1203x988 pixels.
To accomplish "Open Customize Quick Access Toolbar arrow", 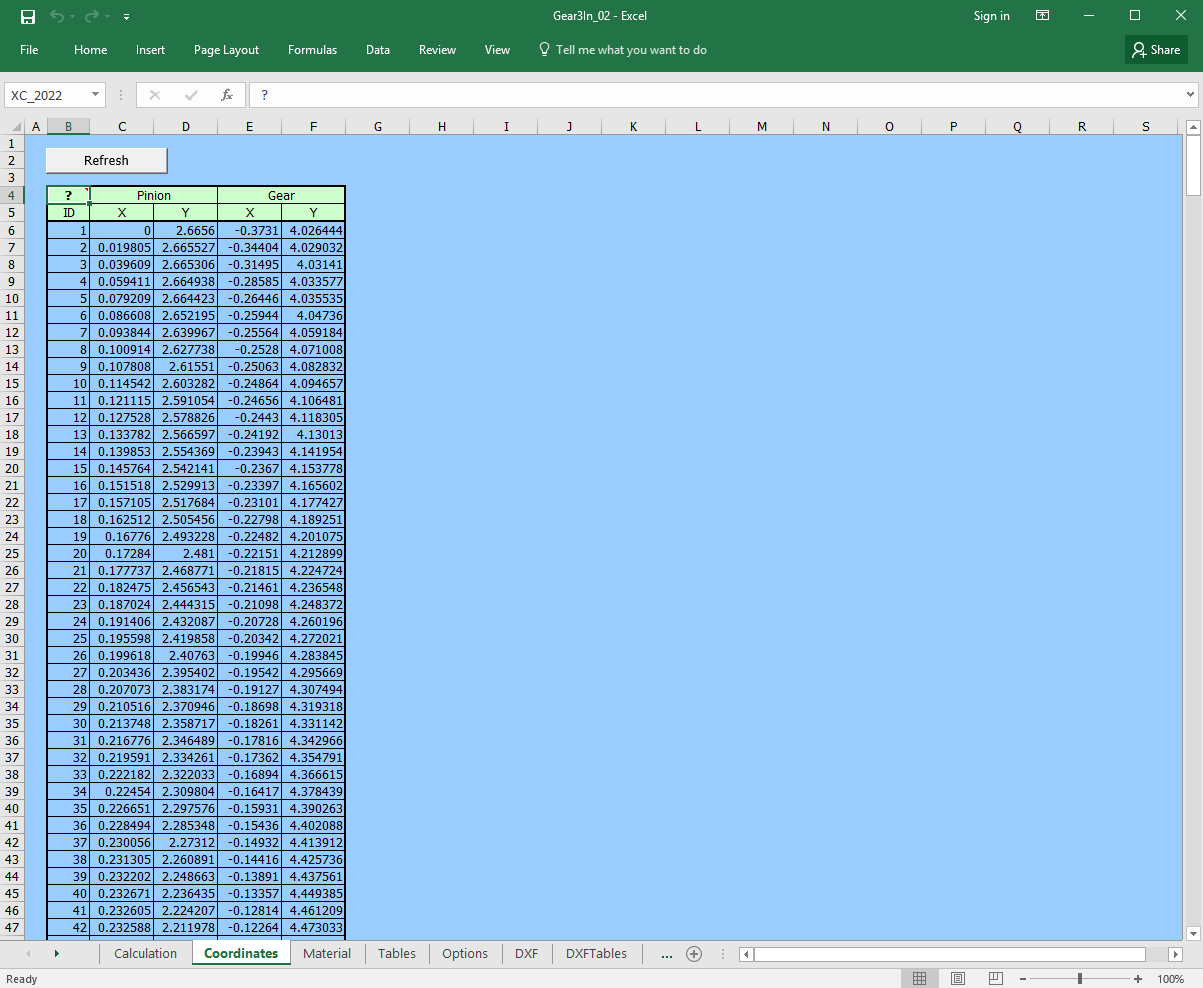I will pyautogui.click(x=126, y=17).
